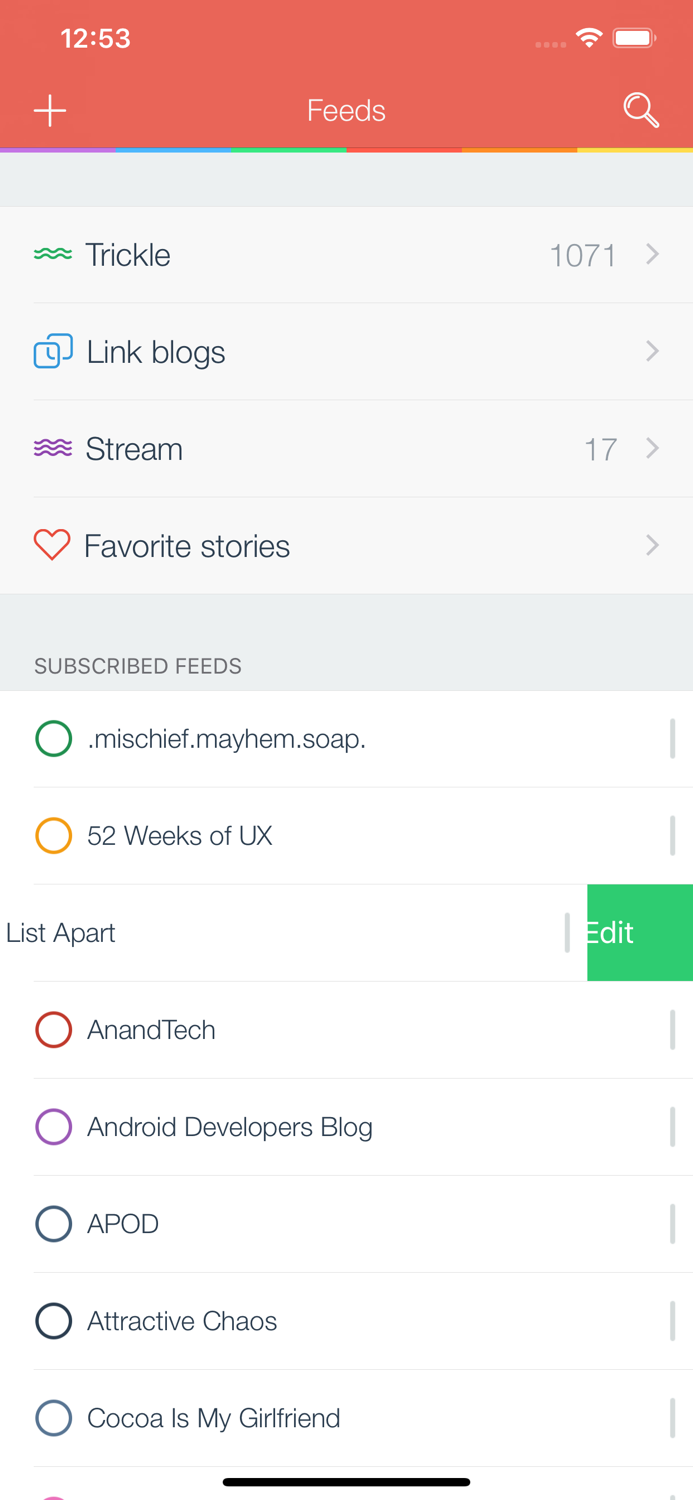Expand the Link blogs row chevron

click(x=652, y=352)
